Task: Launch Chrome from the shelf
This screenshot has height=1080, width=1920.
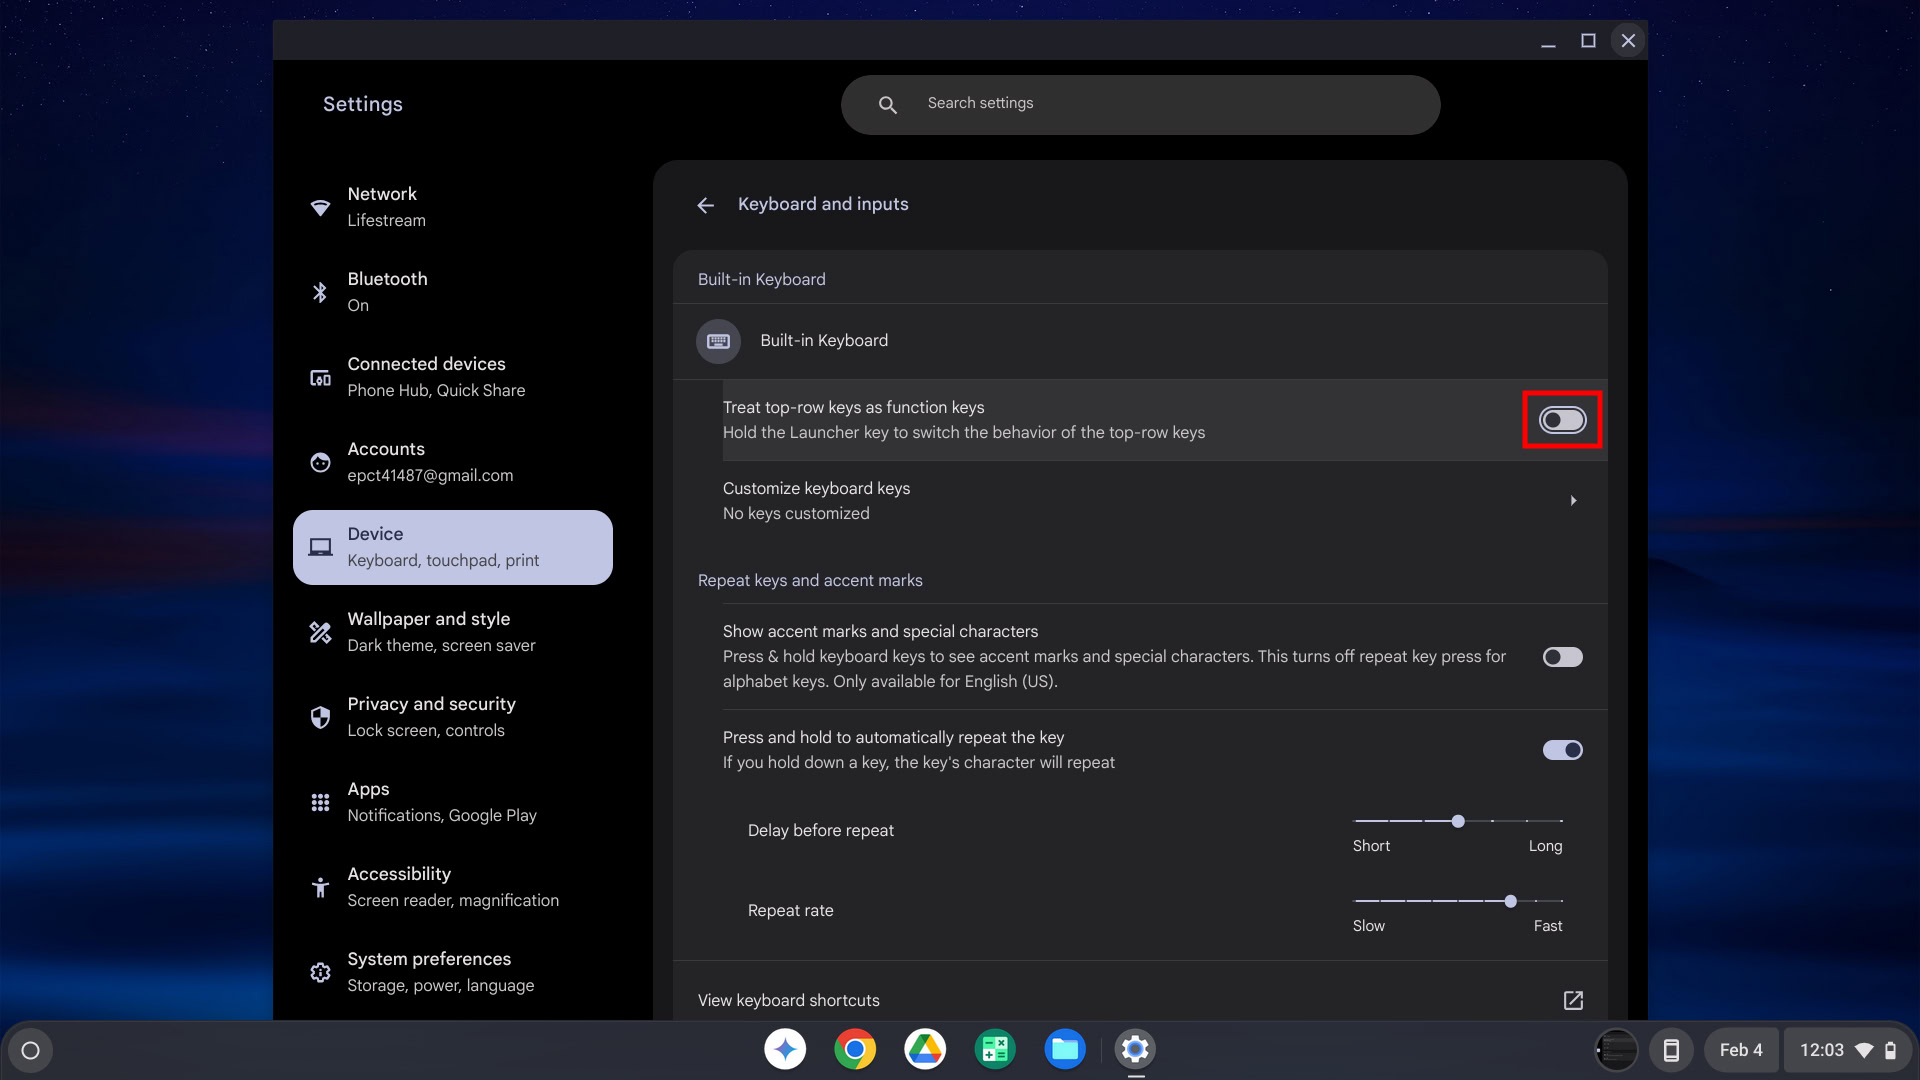Action: [855, 1049]
